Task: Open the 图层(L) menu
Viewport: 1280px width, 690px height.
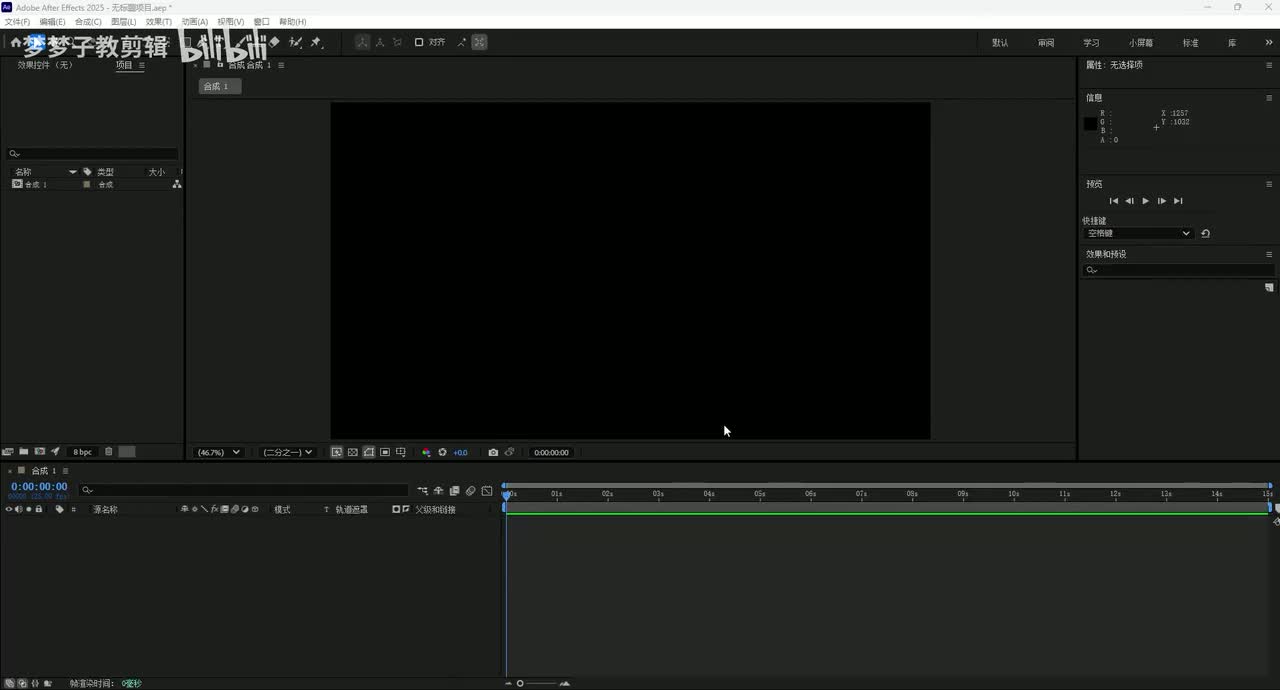Action: point(123,21)
